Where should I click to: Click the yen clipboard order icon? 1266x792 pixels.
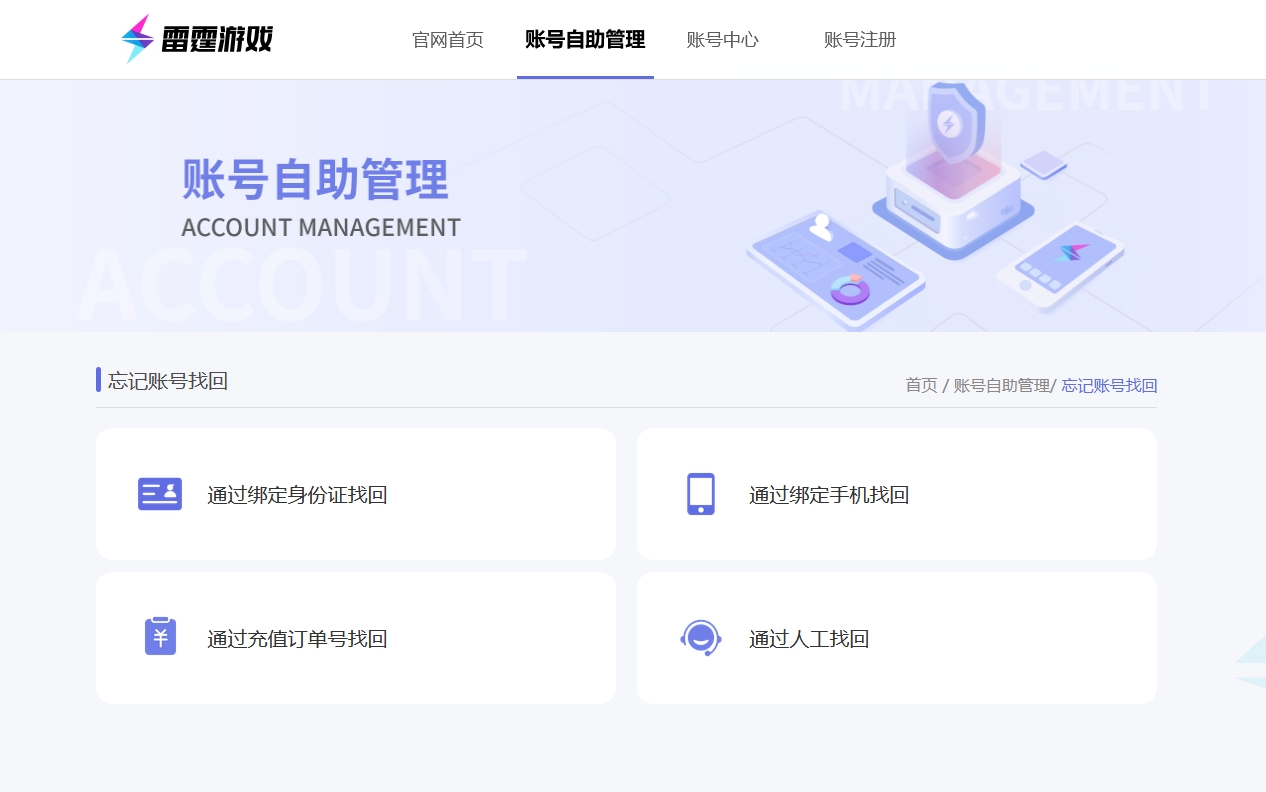coord(160,637)
